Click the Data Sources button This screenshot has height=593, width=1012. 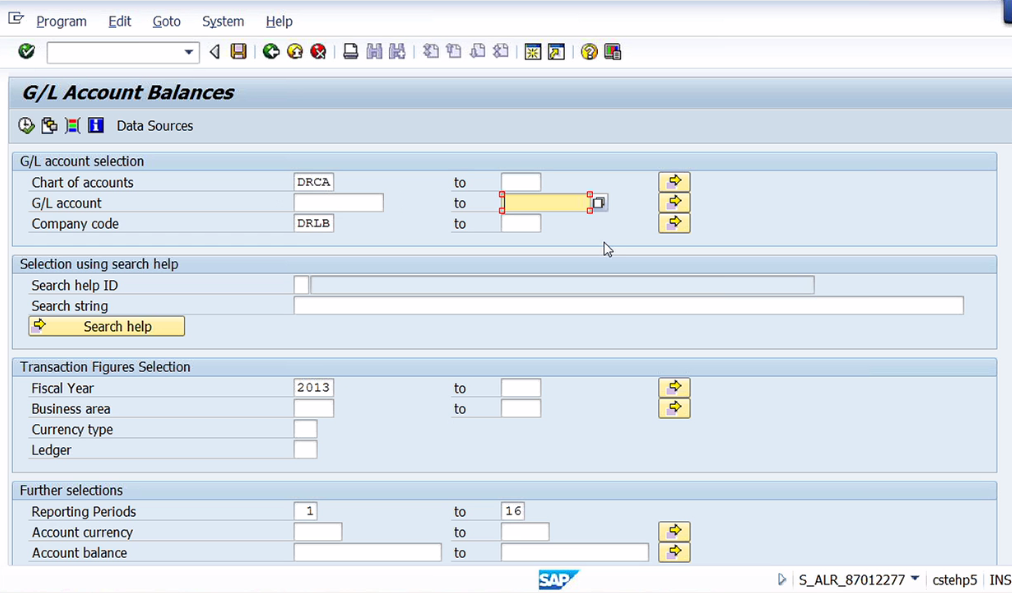coord(155,126)
